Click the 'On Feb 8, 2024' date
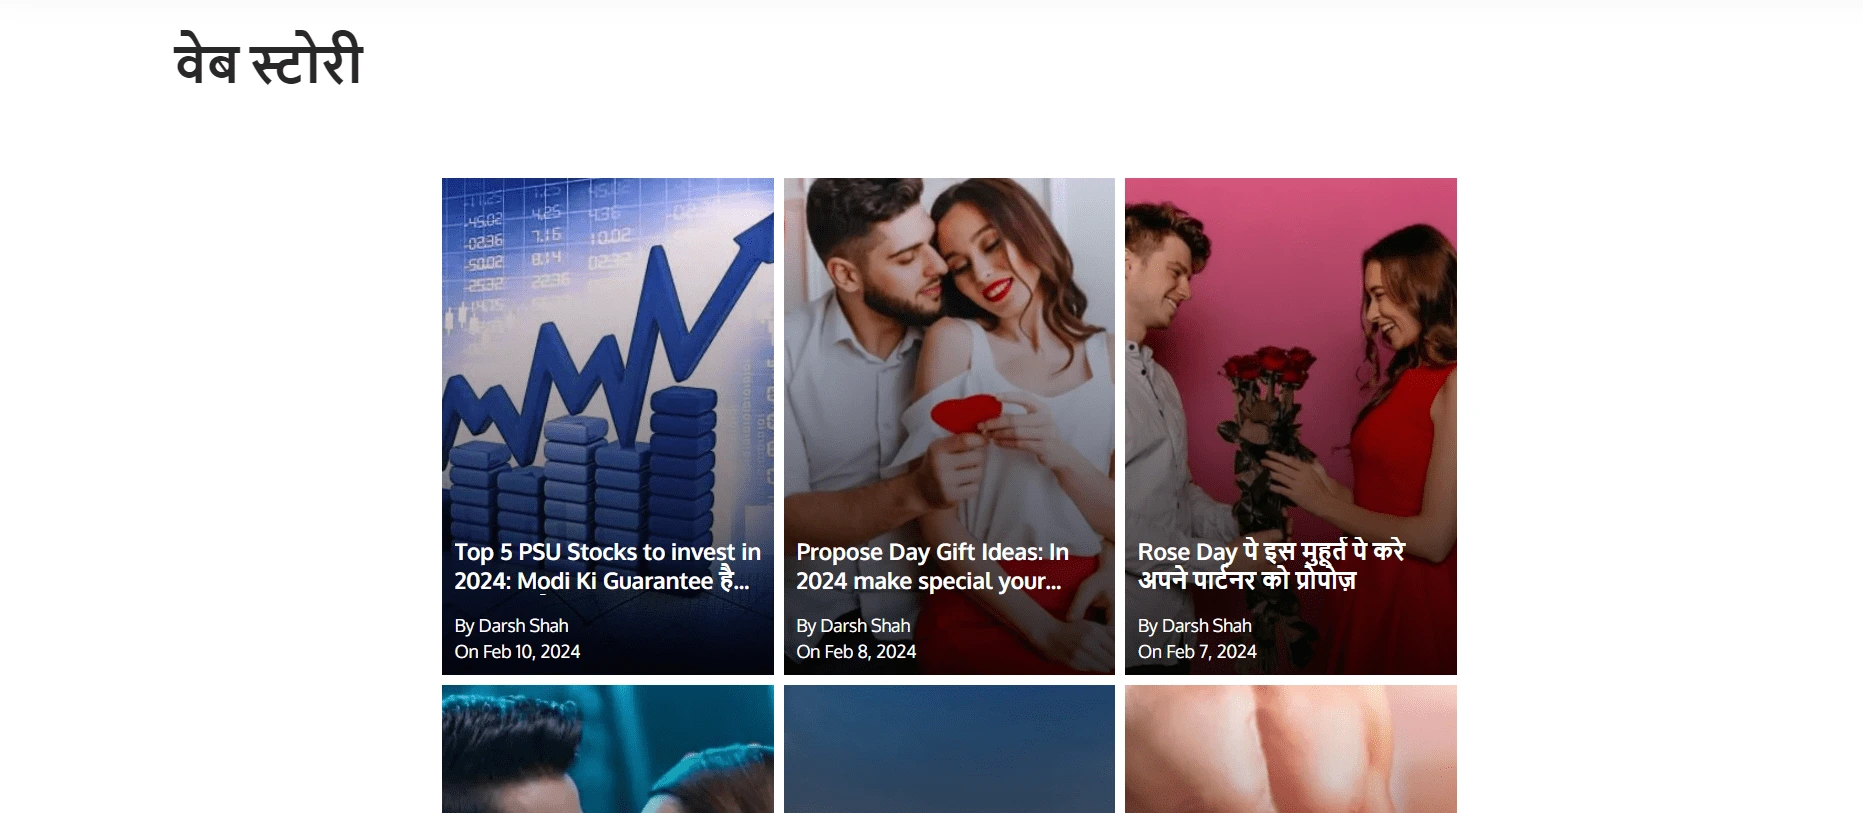The width and height of the screenshot is (1863, 813). pyautogui.click(x=856, y=651)
